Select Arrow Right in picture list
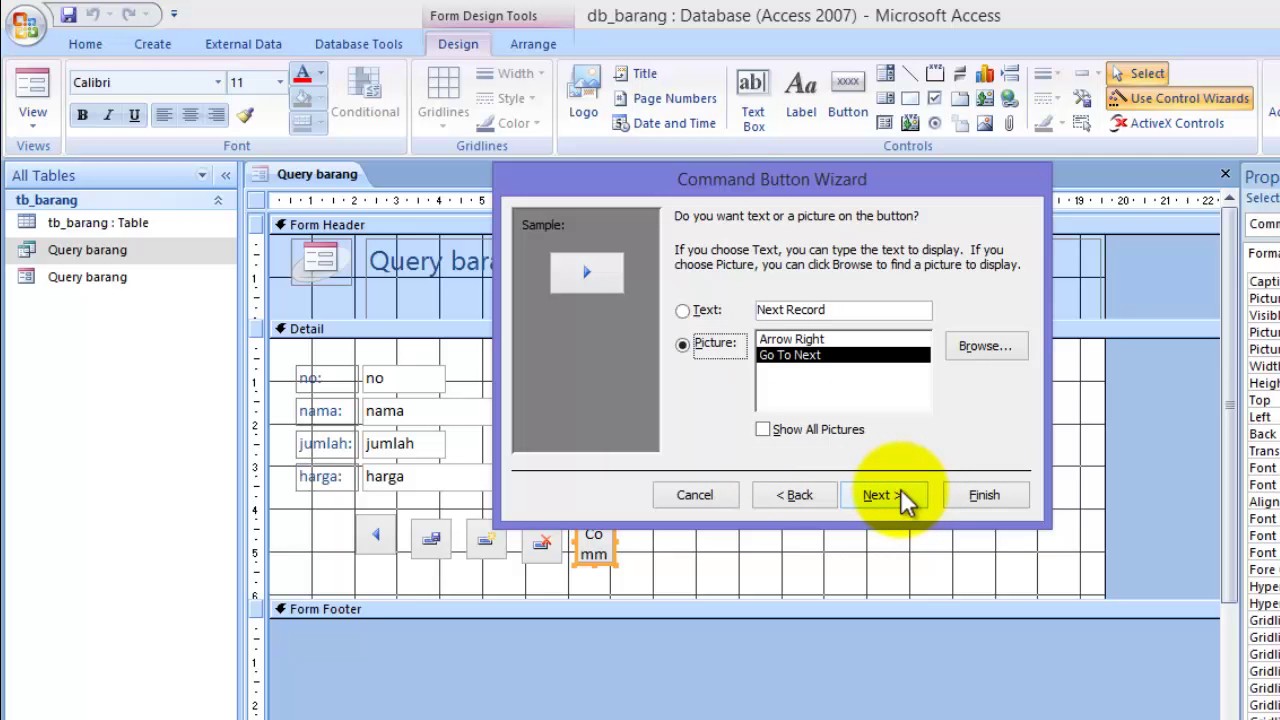Screen dimensions: 1280x720 (842, 339)
